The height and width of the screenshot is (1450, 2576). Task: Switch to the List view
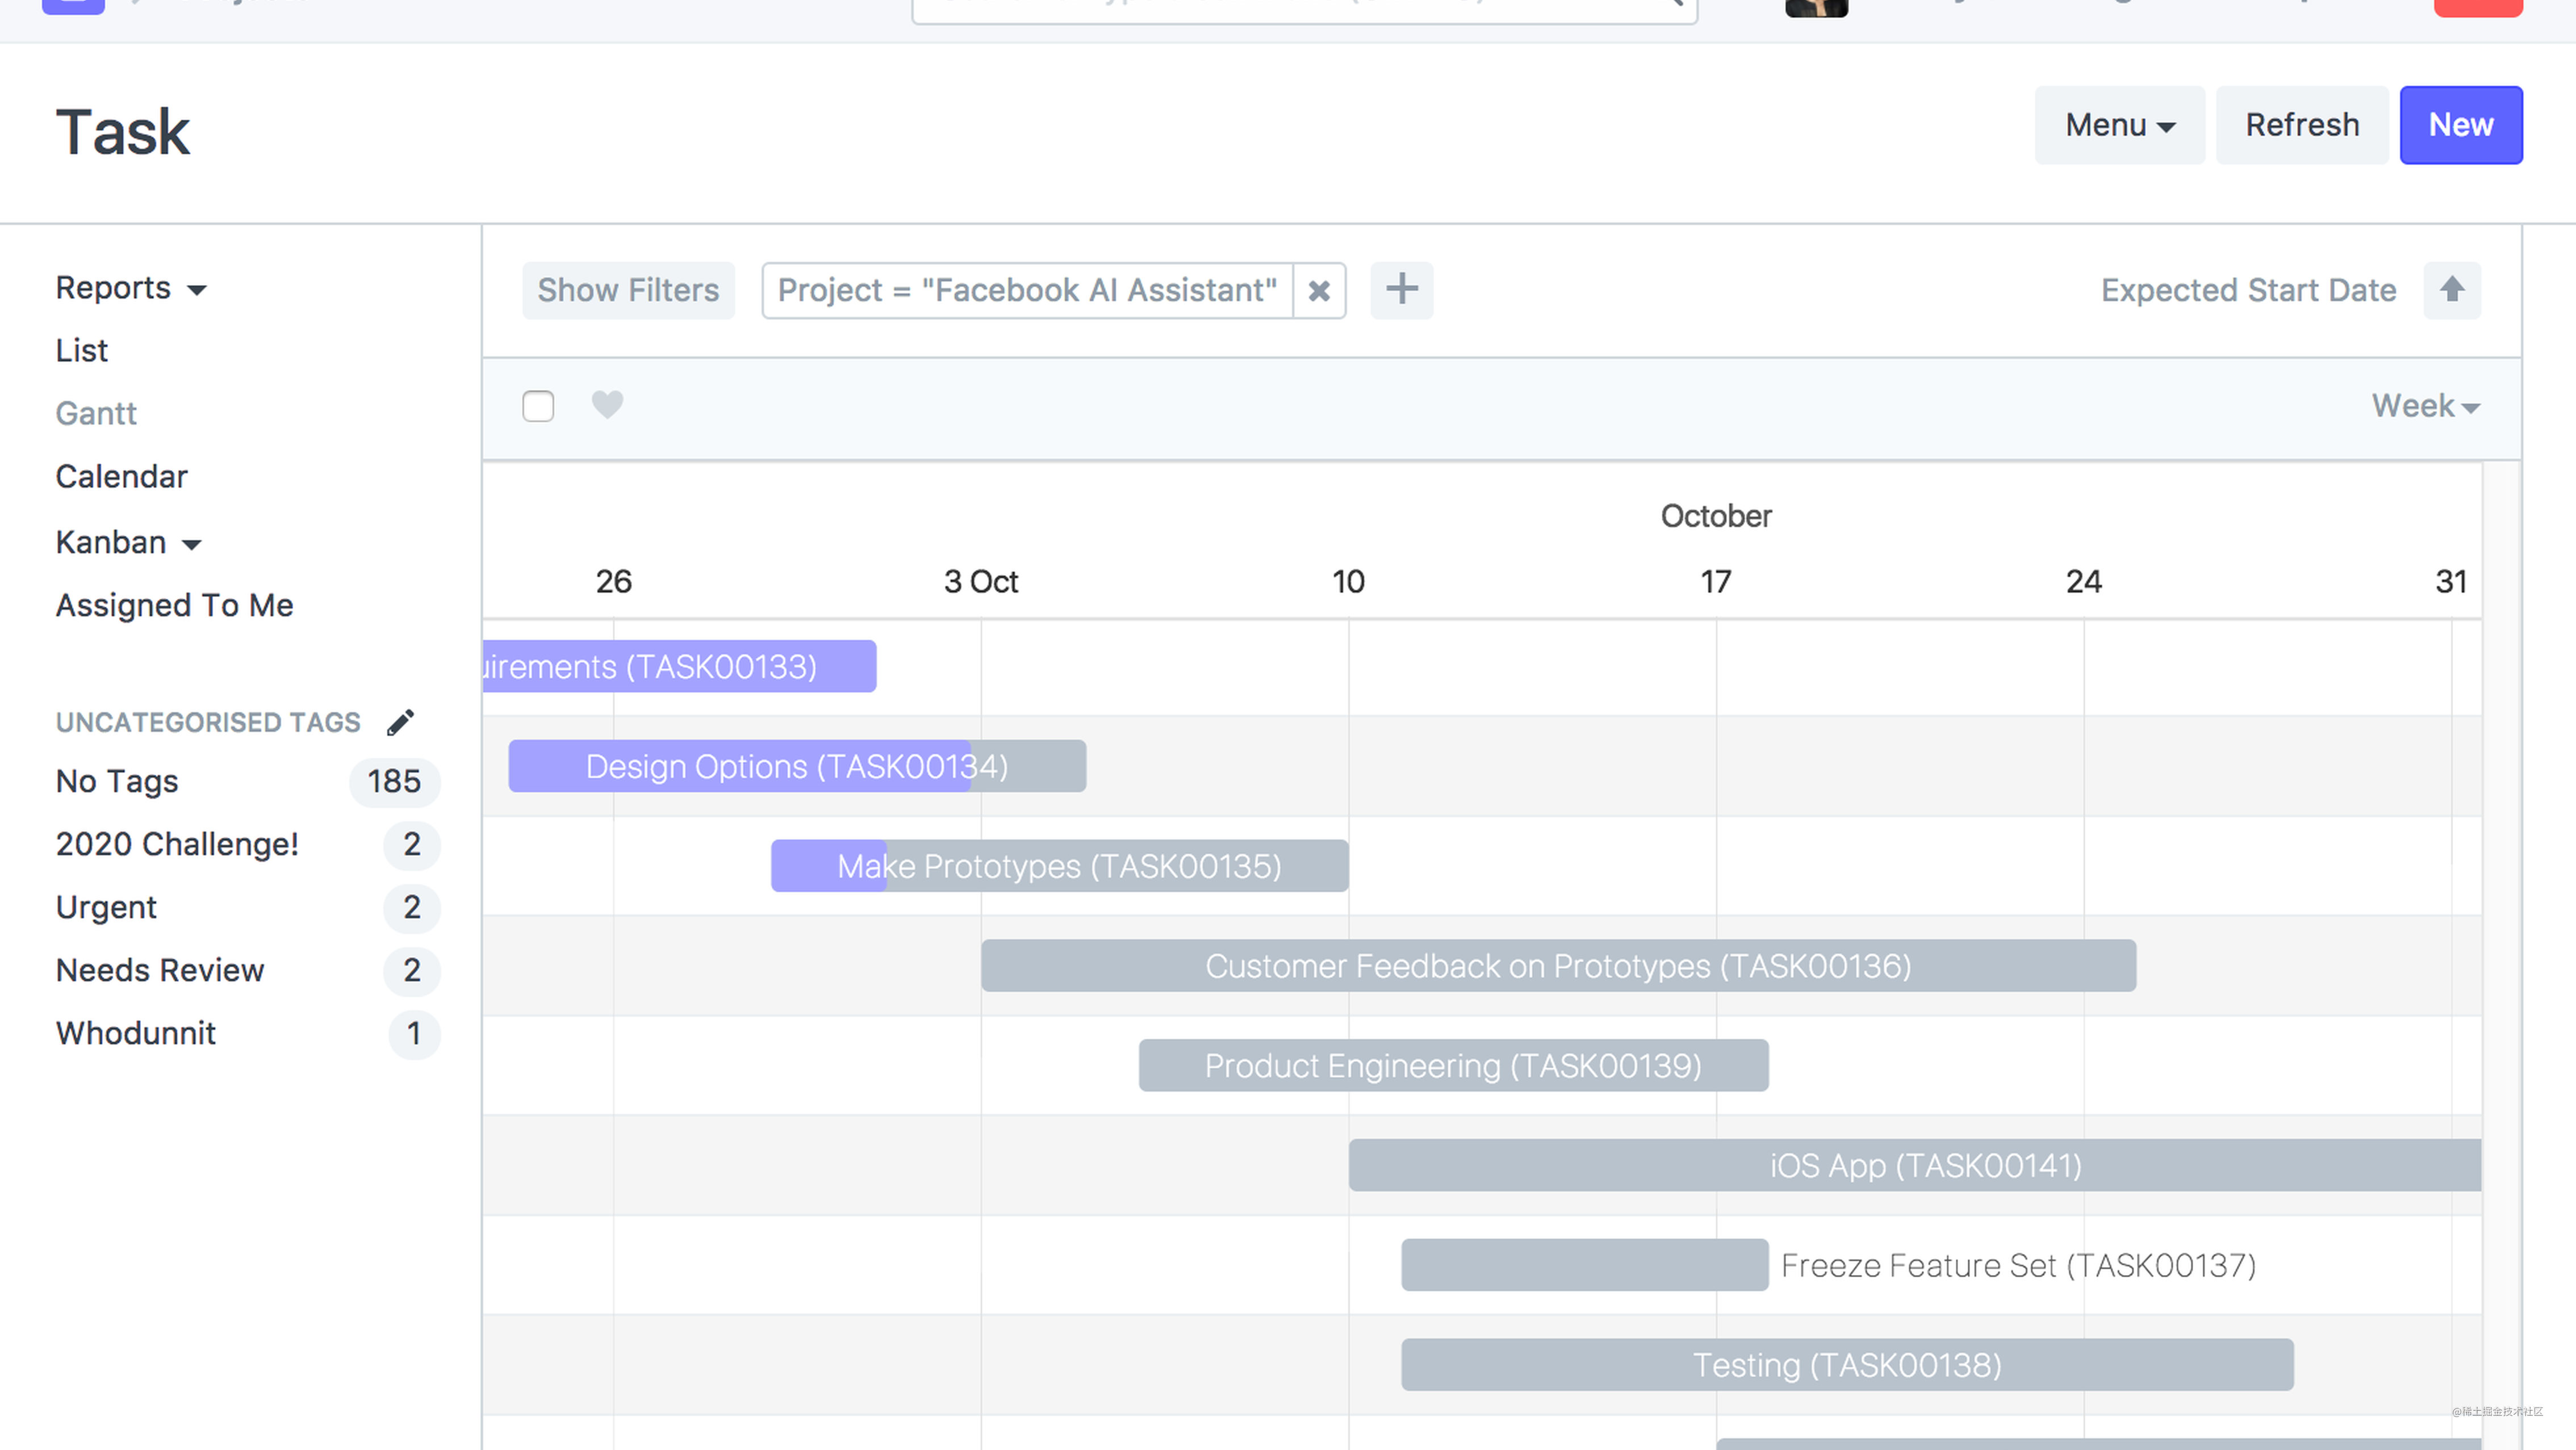pyautogui.click(x=81, y=351)
